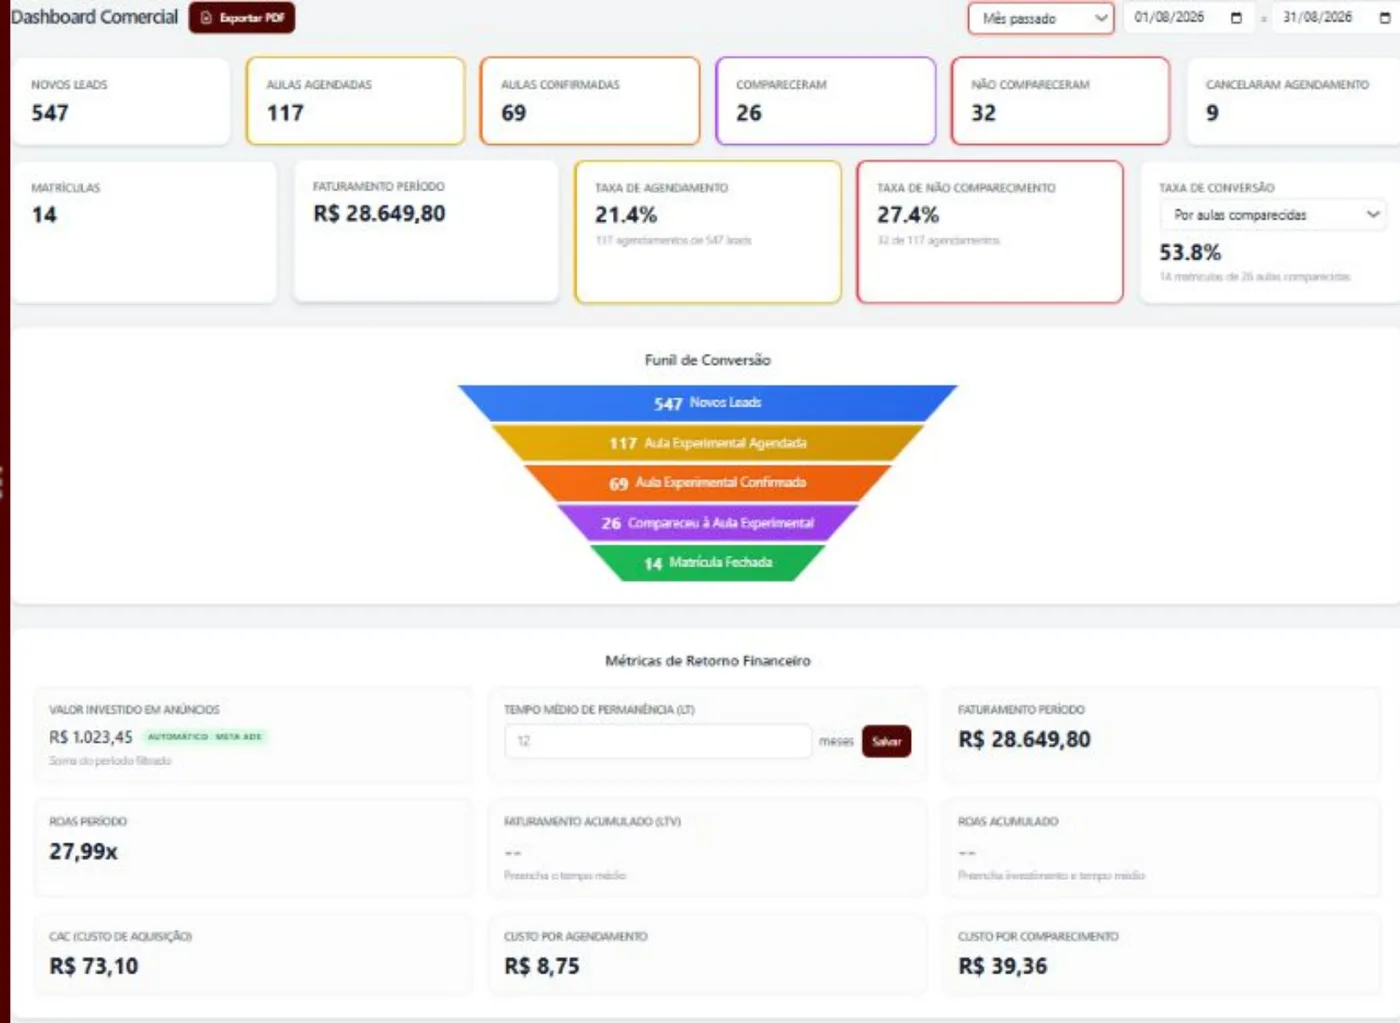Click the ROAS Período value 27,99x

click(83, 852)
